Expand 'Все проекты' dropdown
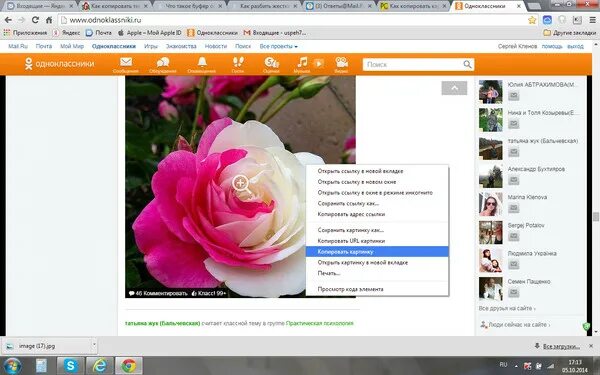Viewport: 600px width, 375px height. pyautogui.click(x=278, y=46)
